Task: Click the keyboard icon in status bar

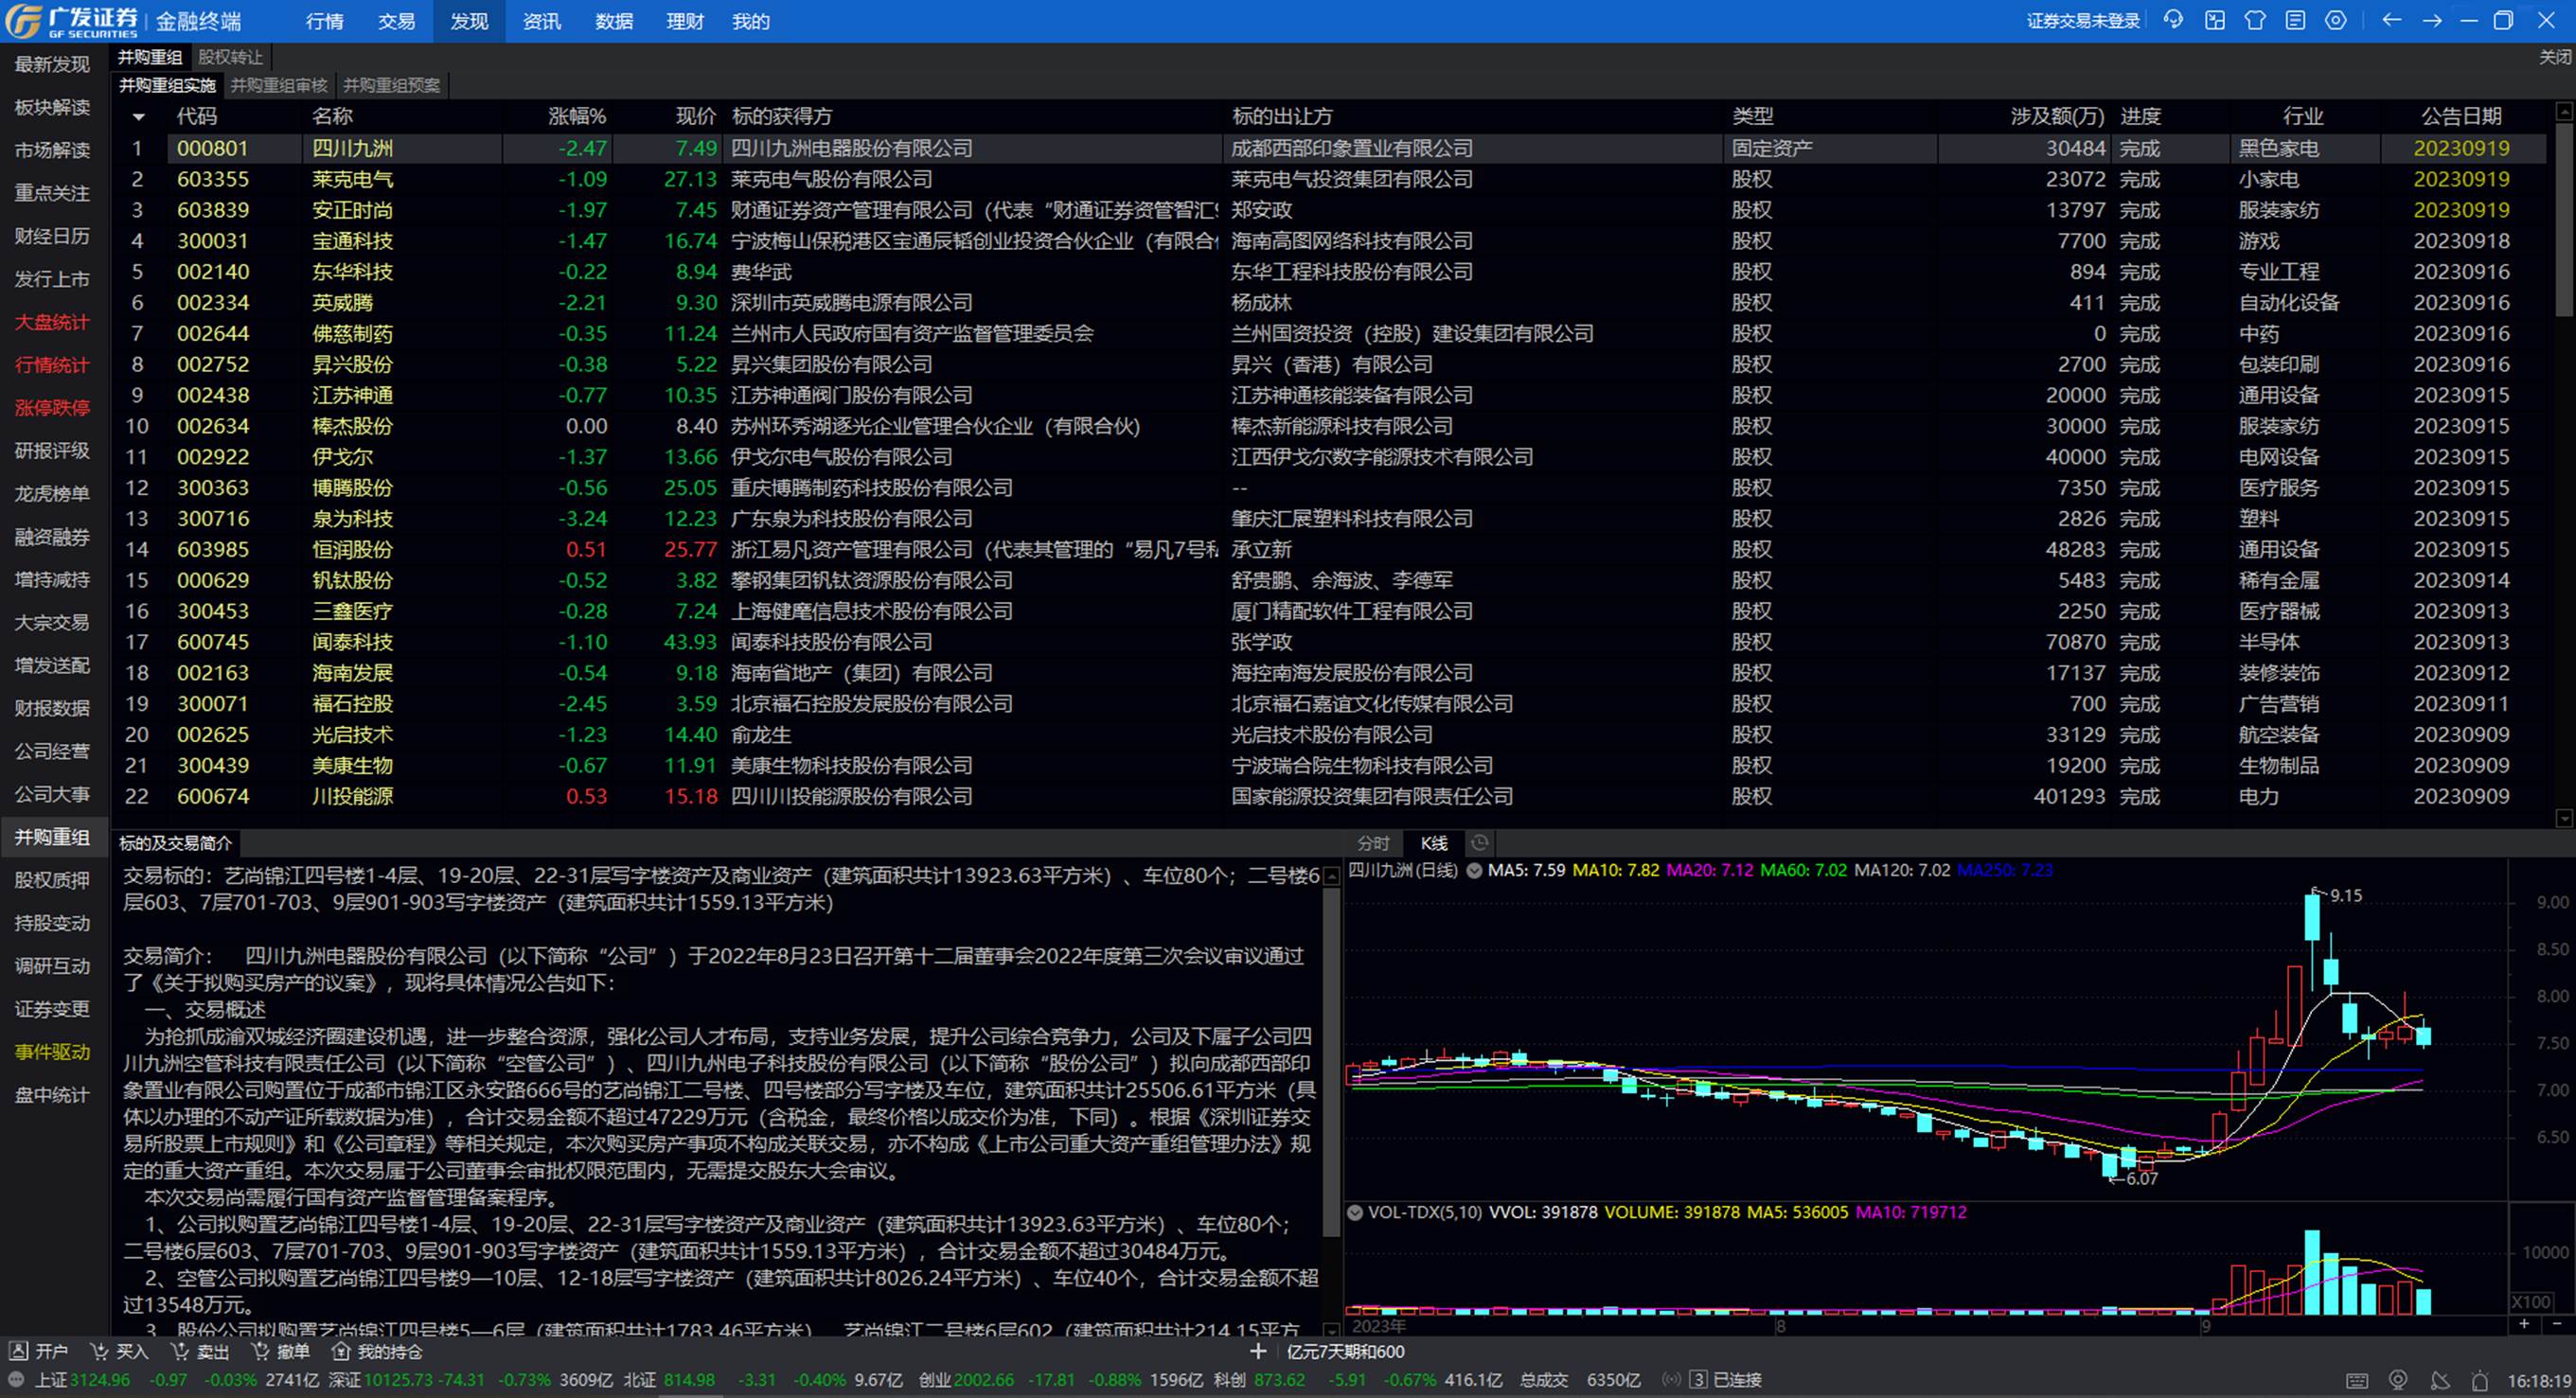Action: [2357, 1381]
